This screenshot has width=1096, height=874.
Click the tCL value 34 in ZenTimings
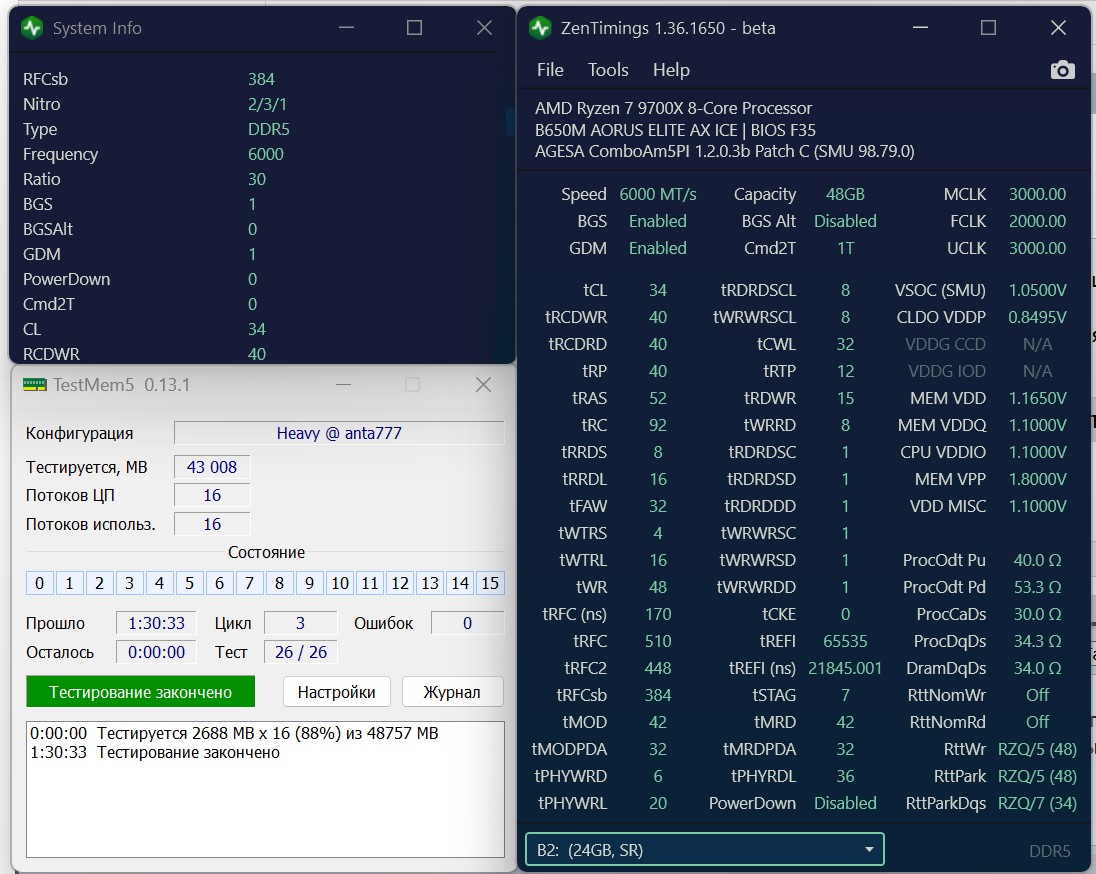(x=658, y=290)
